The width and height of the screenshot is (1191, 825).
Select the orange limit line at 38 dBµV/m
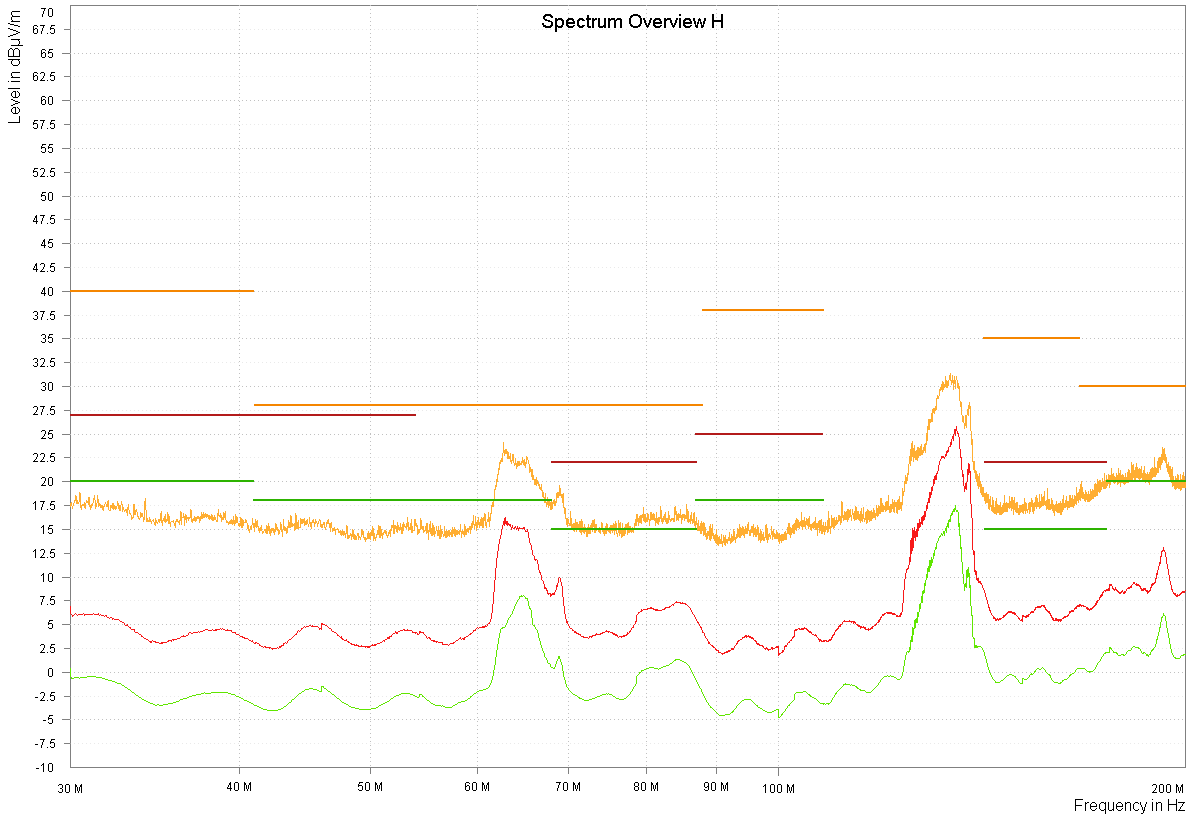point(762,310)
